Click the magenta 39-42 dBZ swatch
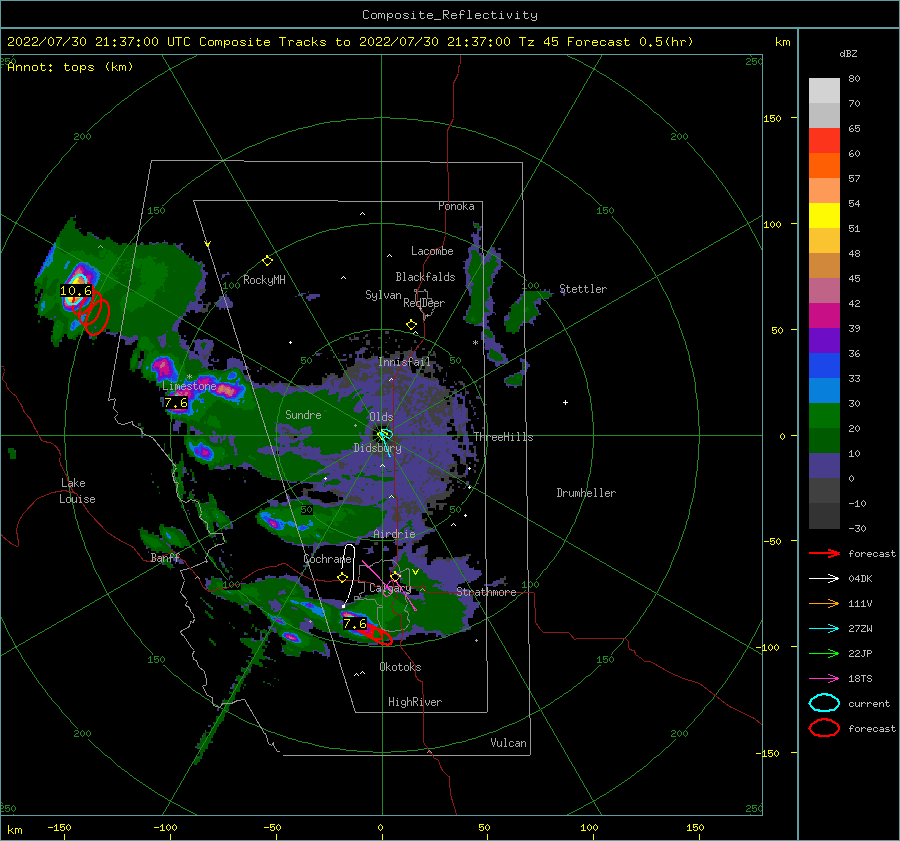 [x=824, y=316]
